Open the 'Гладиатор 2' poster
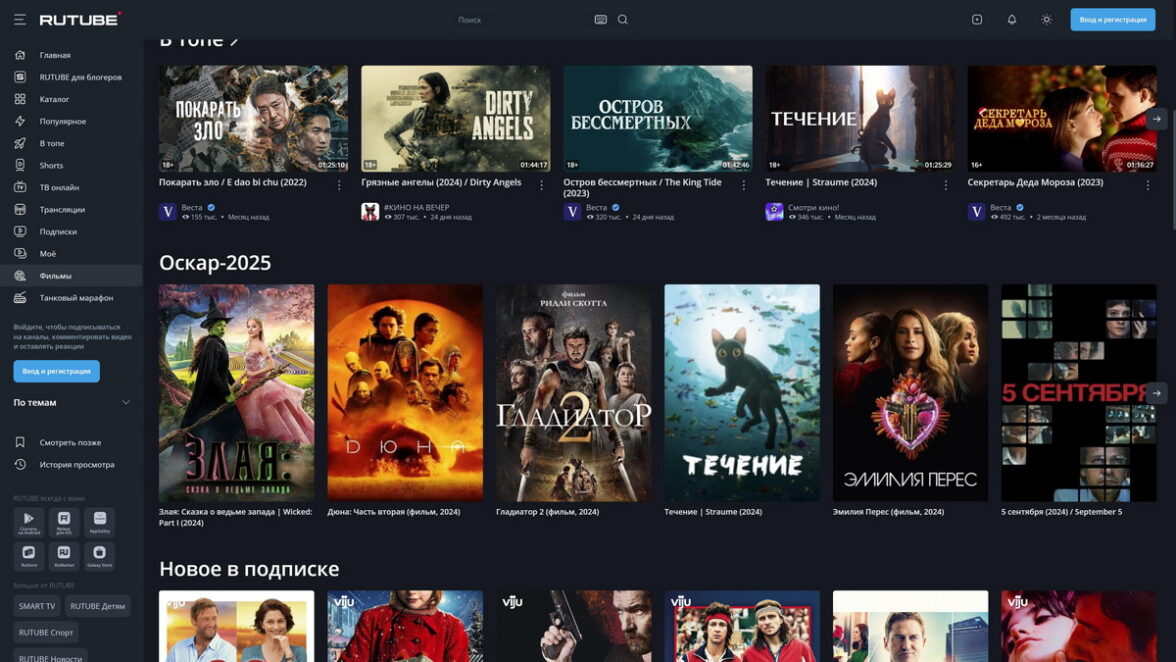Image resolution: width=1176 pixels, height=662 pixels. (x=574, y=392)
